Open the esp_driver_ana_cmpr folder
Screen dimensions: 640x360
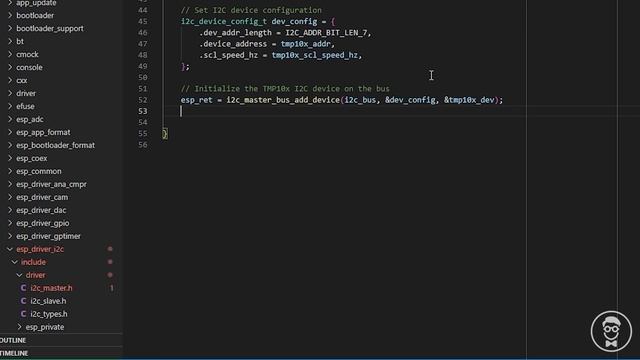[x=51, y=184]
